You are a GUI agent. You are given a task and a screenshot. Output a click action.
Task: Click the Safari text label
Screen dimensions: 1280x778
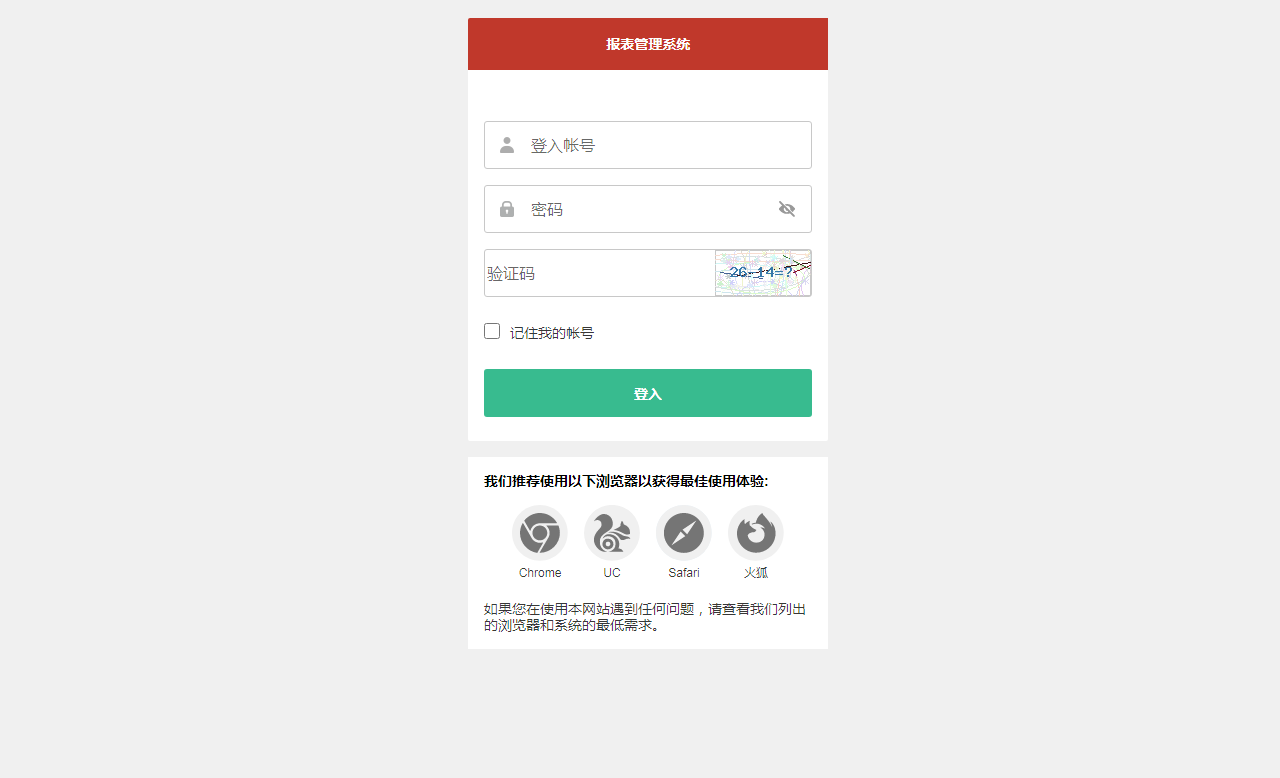click(684, 573)
